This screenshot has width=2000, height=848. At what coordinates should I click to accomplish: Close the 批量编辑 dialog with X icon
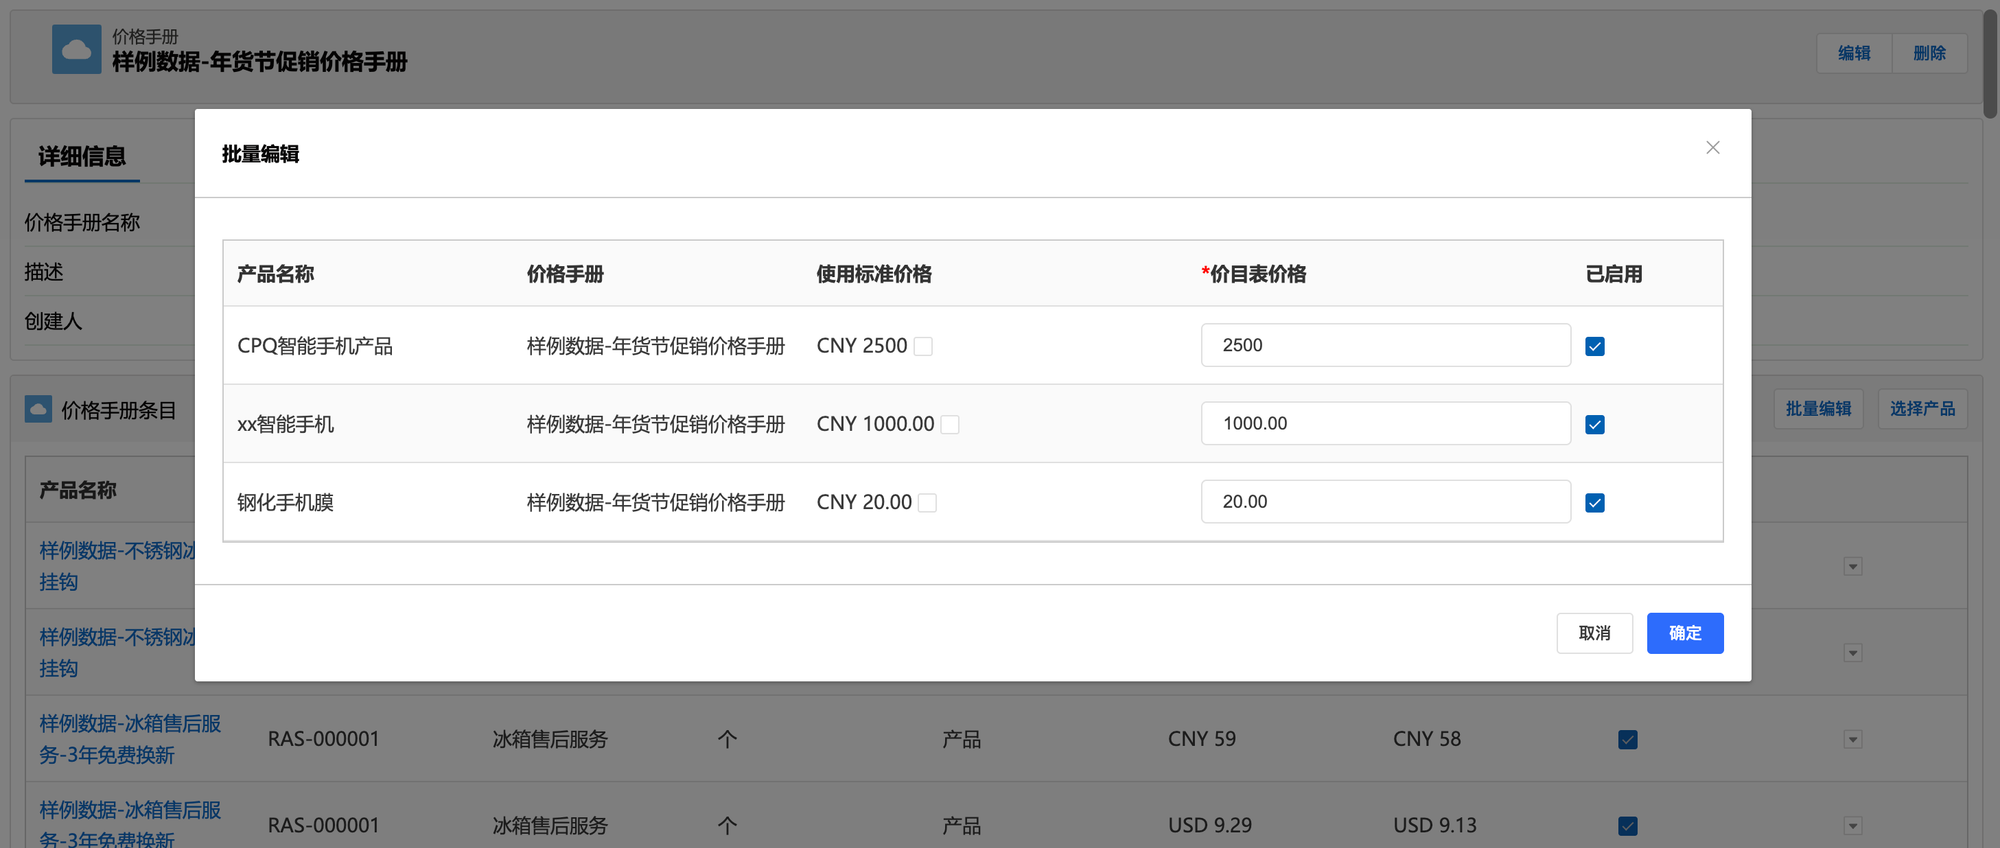click(1712, 148)
